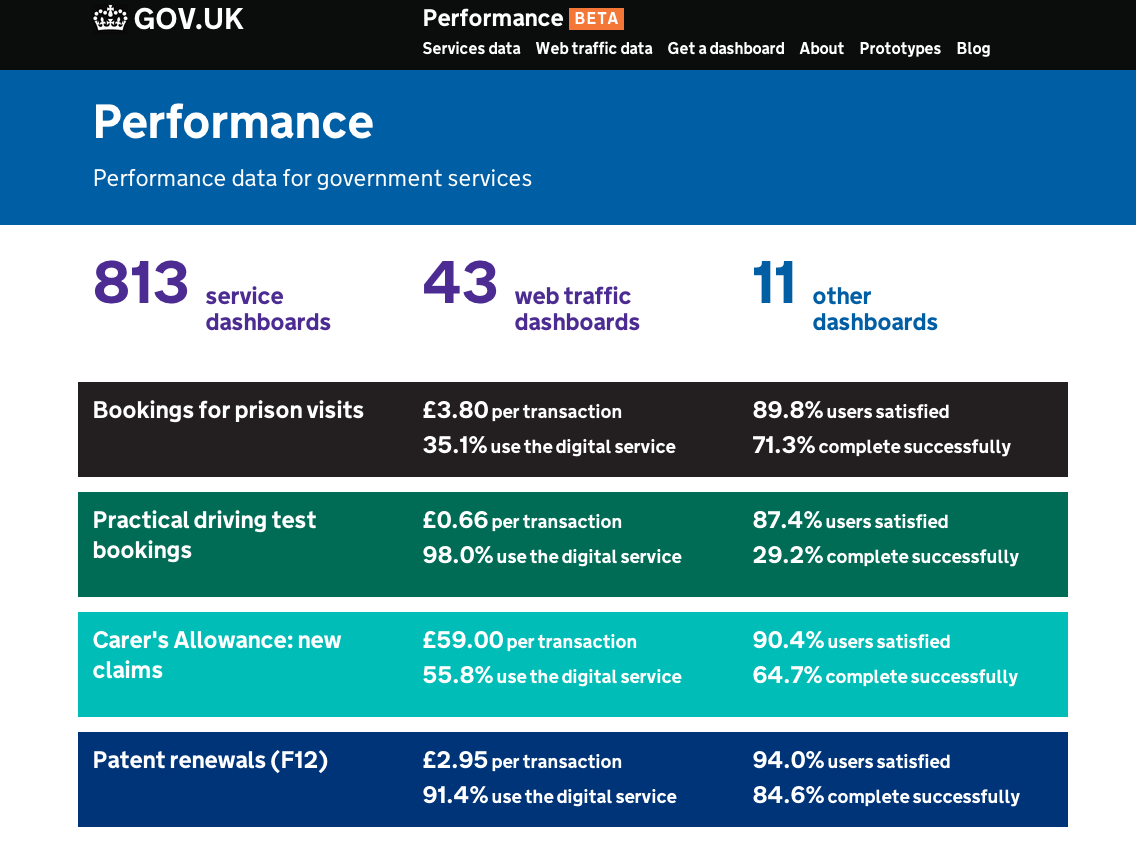The width and height of the screenshot is (1136, 841).
Task: Open the Web traffic data navigation item
Action: click(594, 48)
